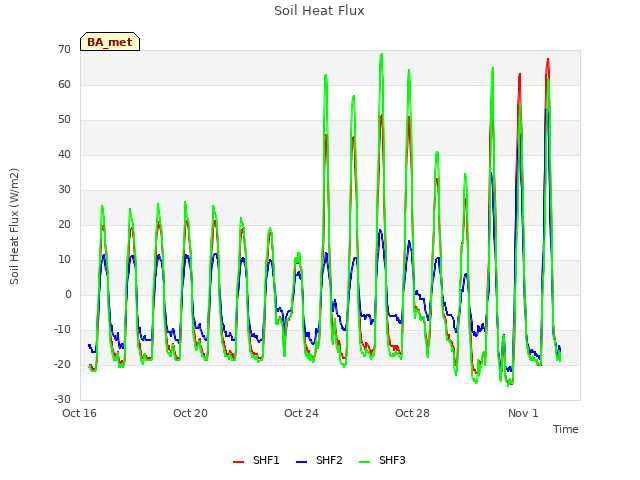Click the 70 y-axis tick label
Screen dimensions: 640x480
click(x=64, y=49)
